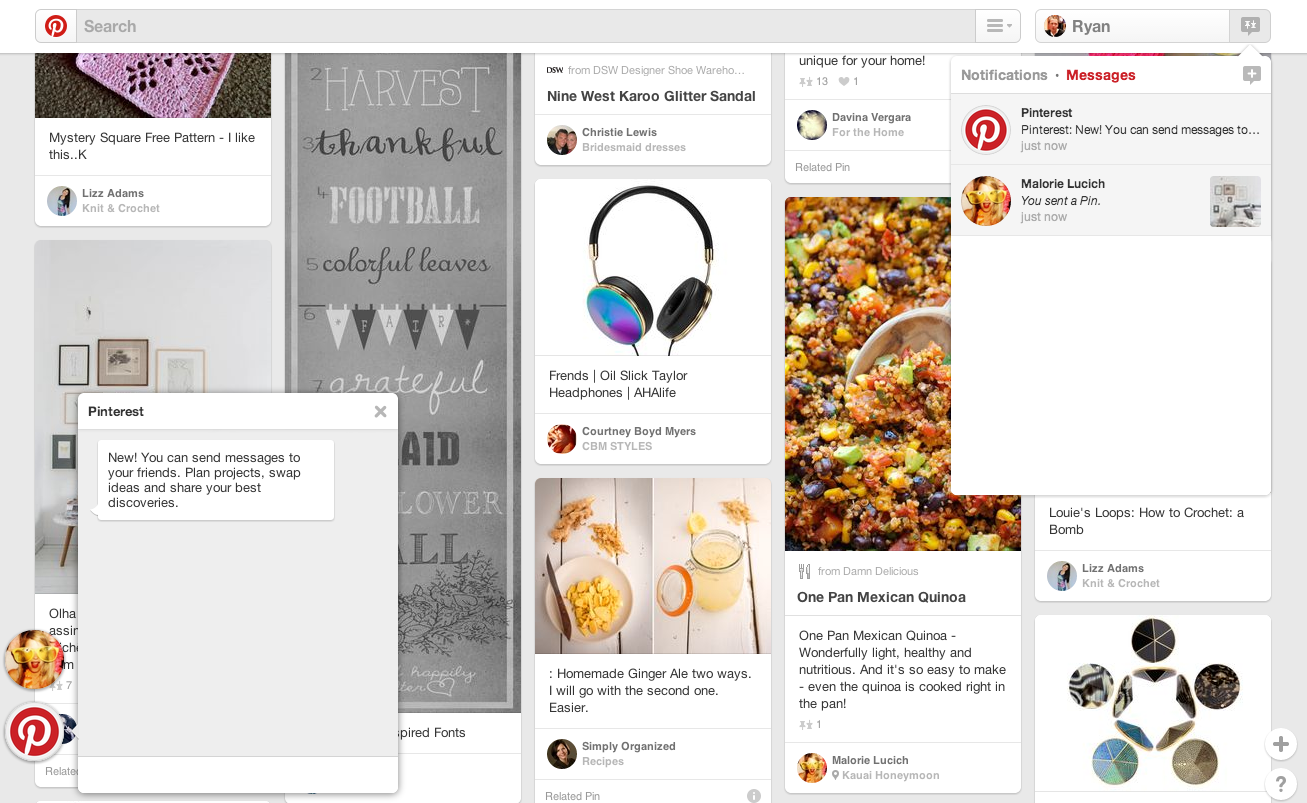Open Davina Vergara For the Home board

pos(871,125)
